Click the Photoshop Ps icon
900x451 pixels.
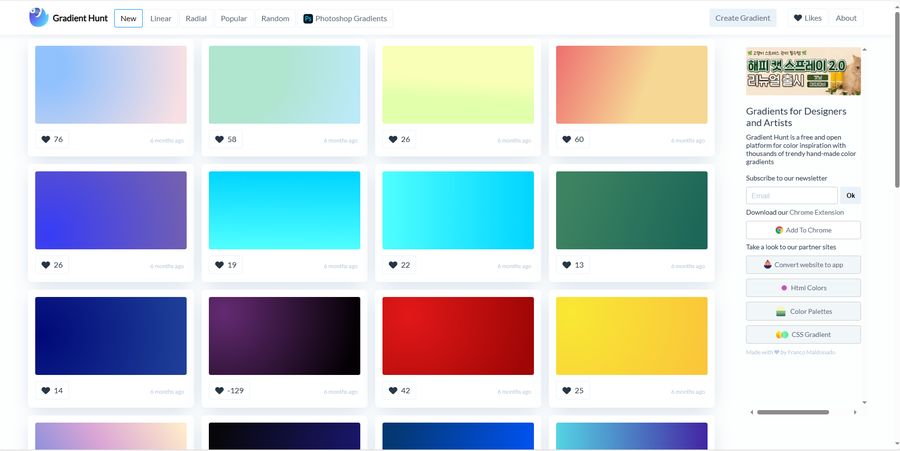pos(308,18)
